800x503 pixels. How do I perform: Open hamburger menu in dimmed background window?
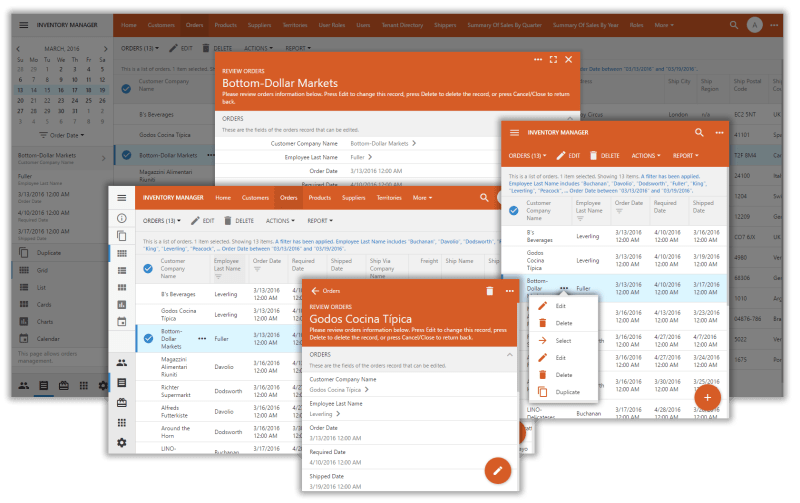23,25
